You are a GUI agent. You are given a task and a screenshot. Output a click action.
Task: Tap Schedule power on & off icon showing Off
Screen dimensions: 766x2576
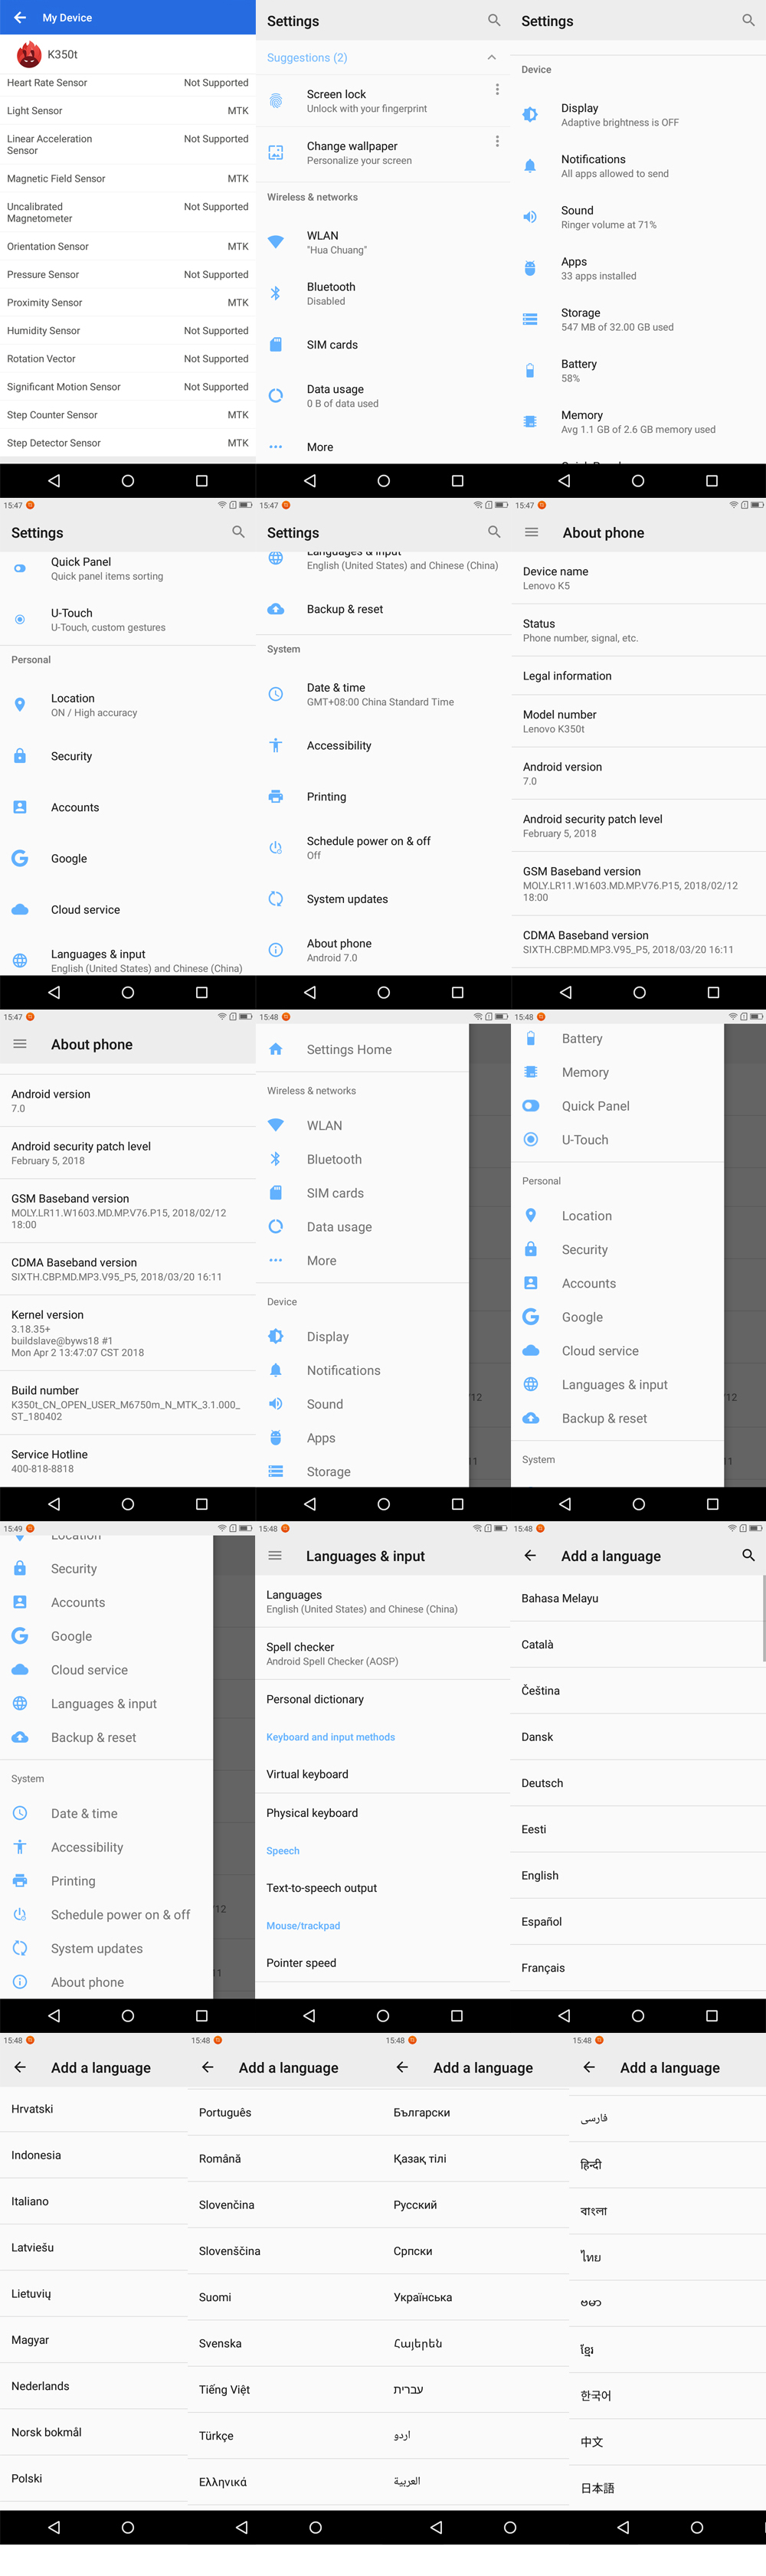[276, 848]
